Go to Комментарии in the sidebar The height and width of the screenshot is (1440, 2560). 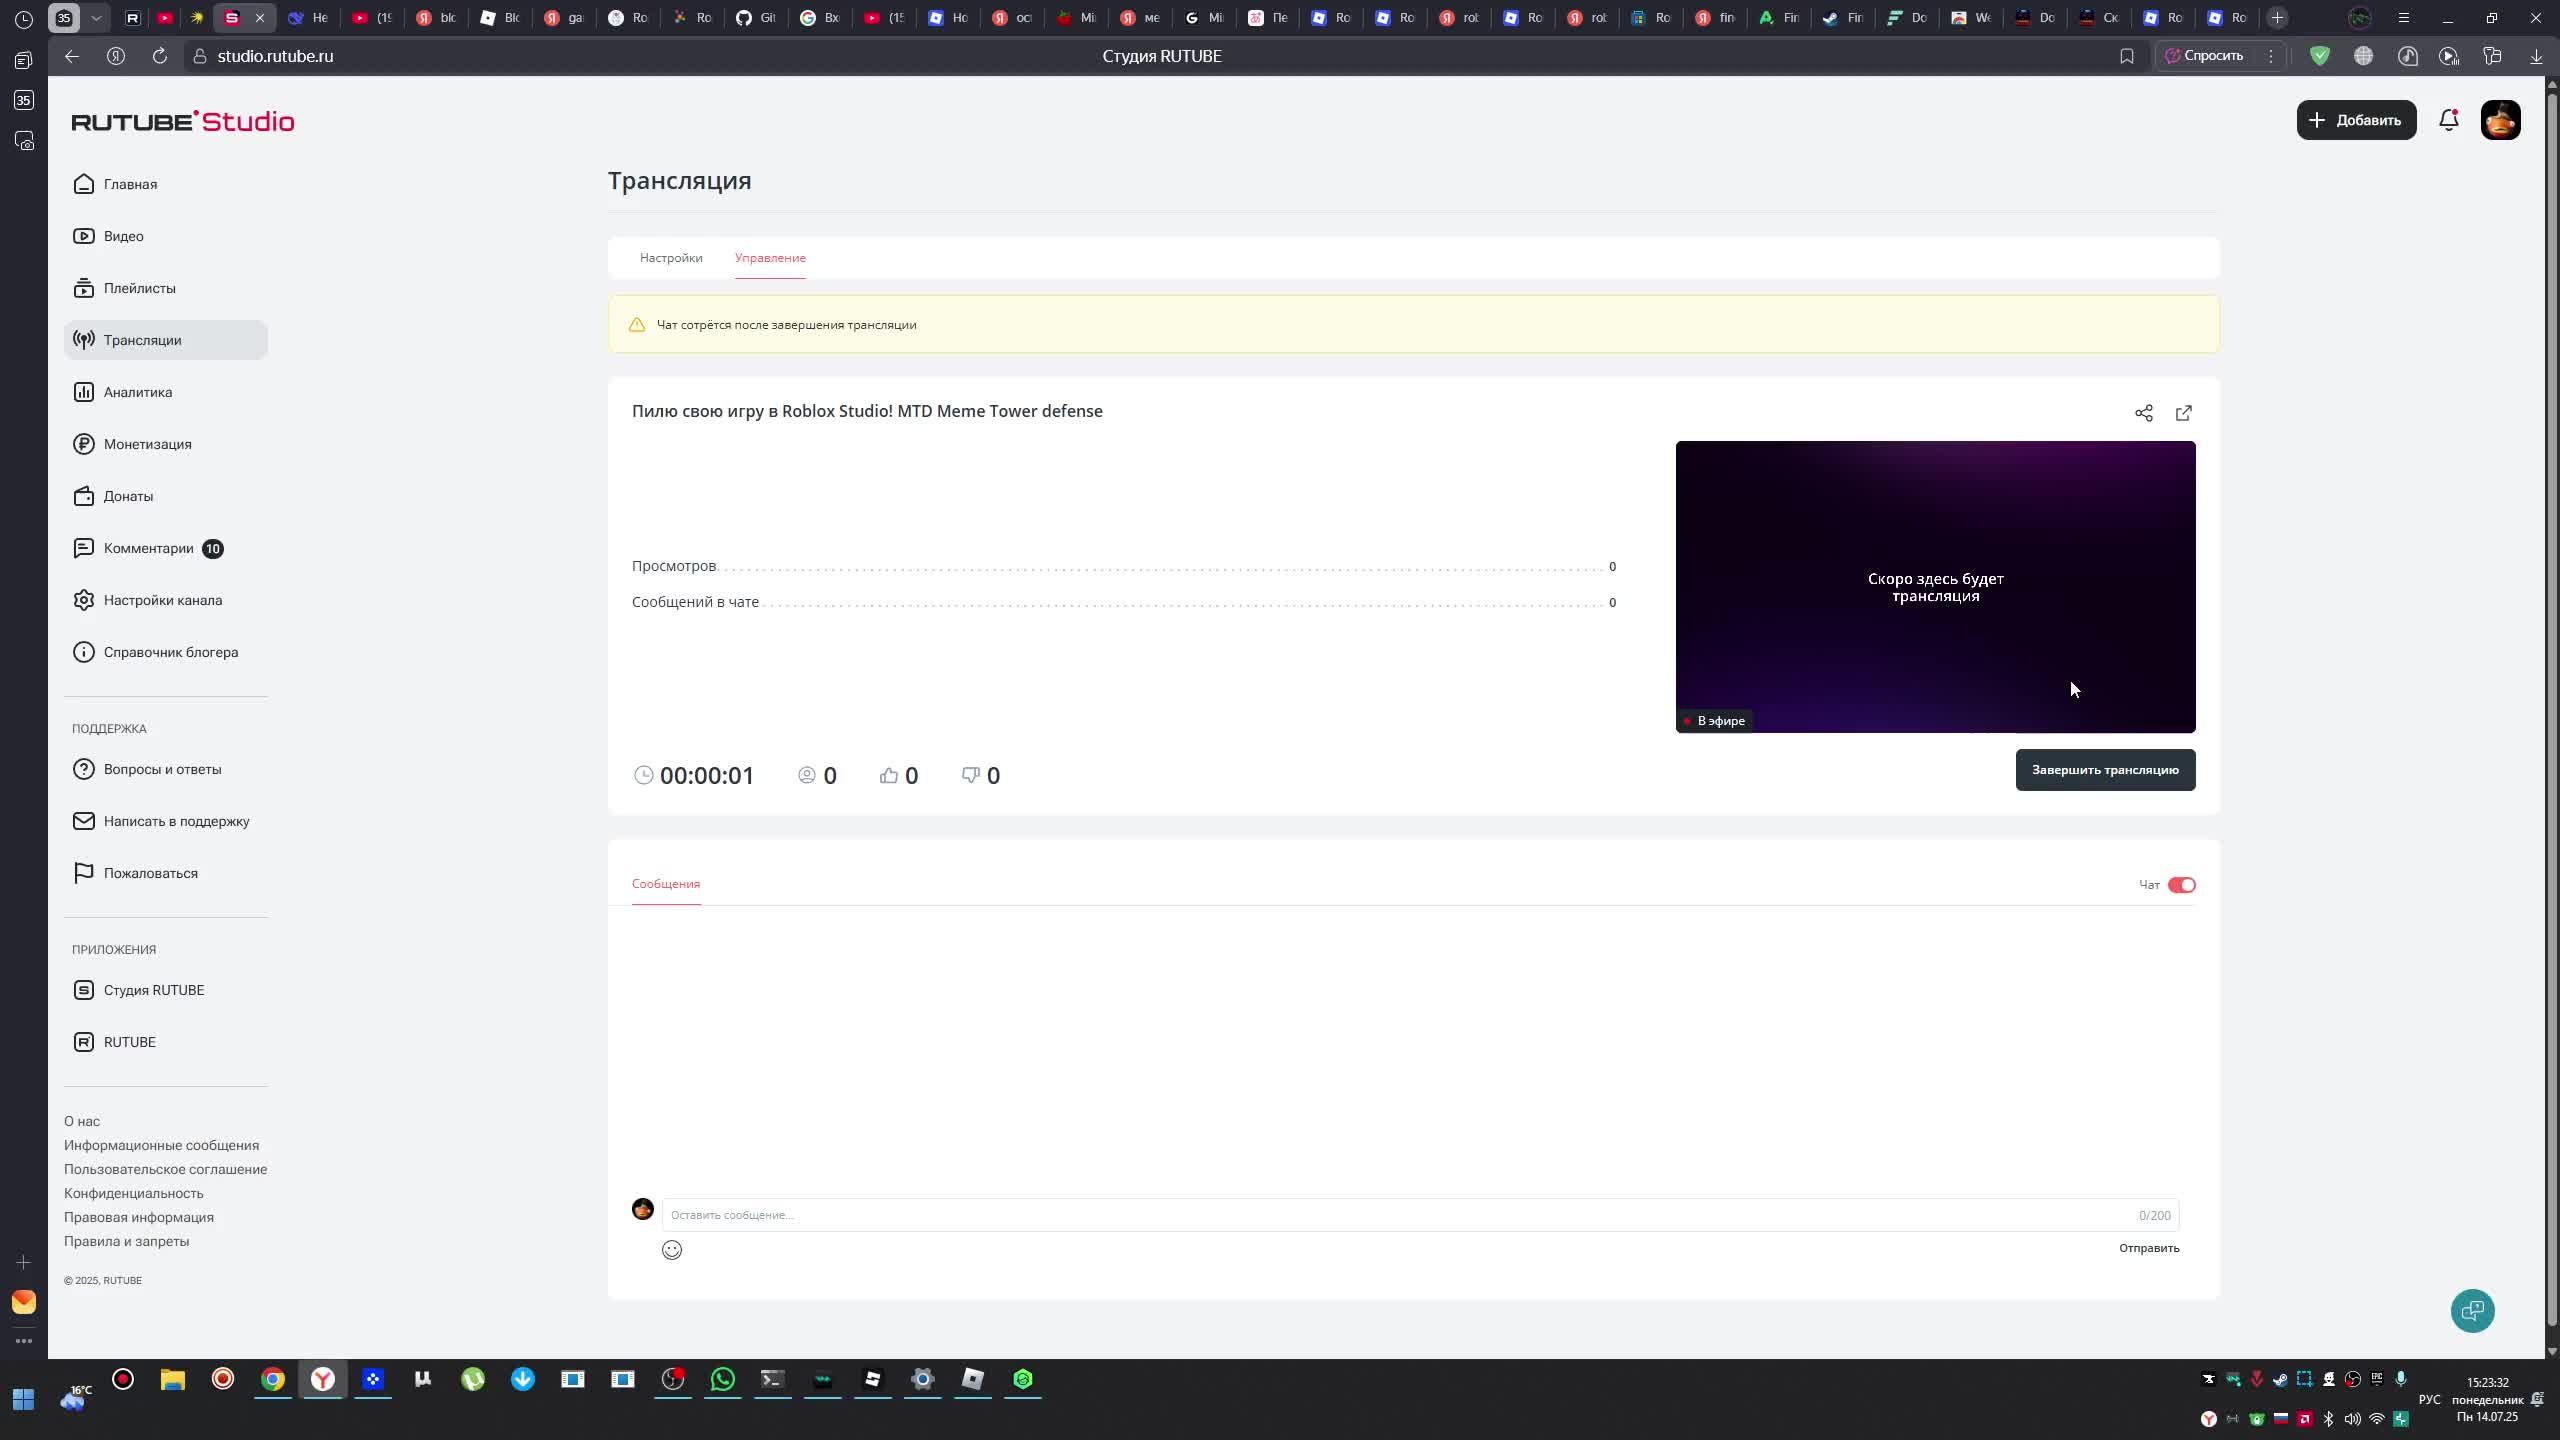(148, 548)
